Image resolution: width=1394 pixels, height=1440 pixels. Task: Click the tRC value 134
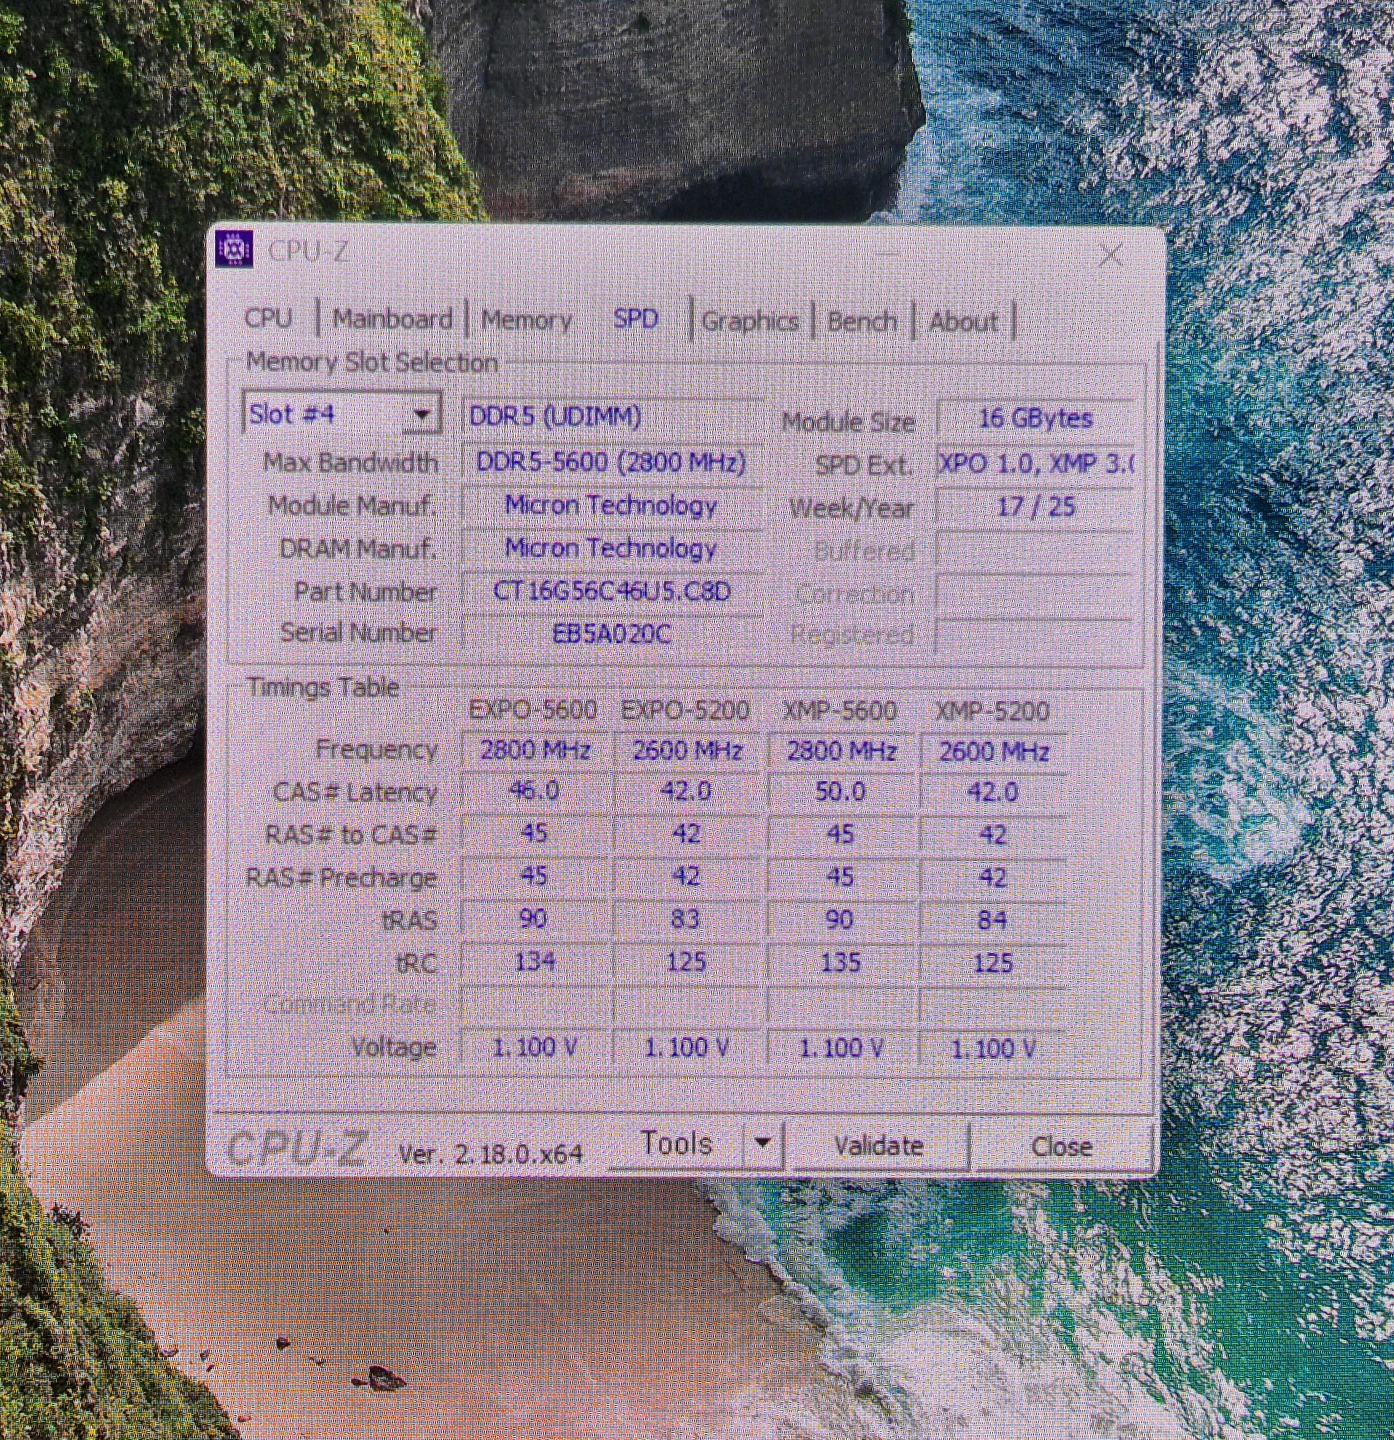pos(535,961)
